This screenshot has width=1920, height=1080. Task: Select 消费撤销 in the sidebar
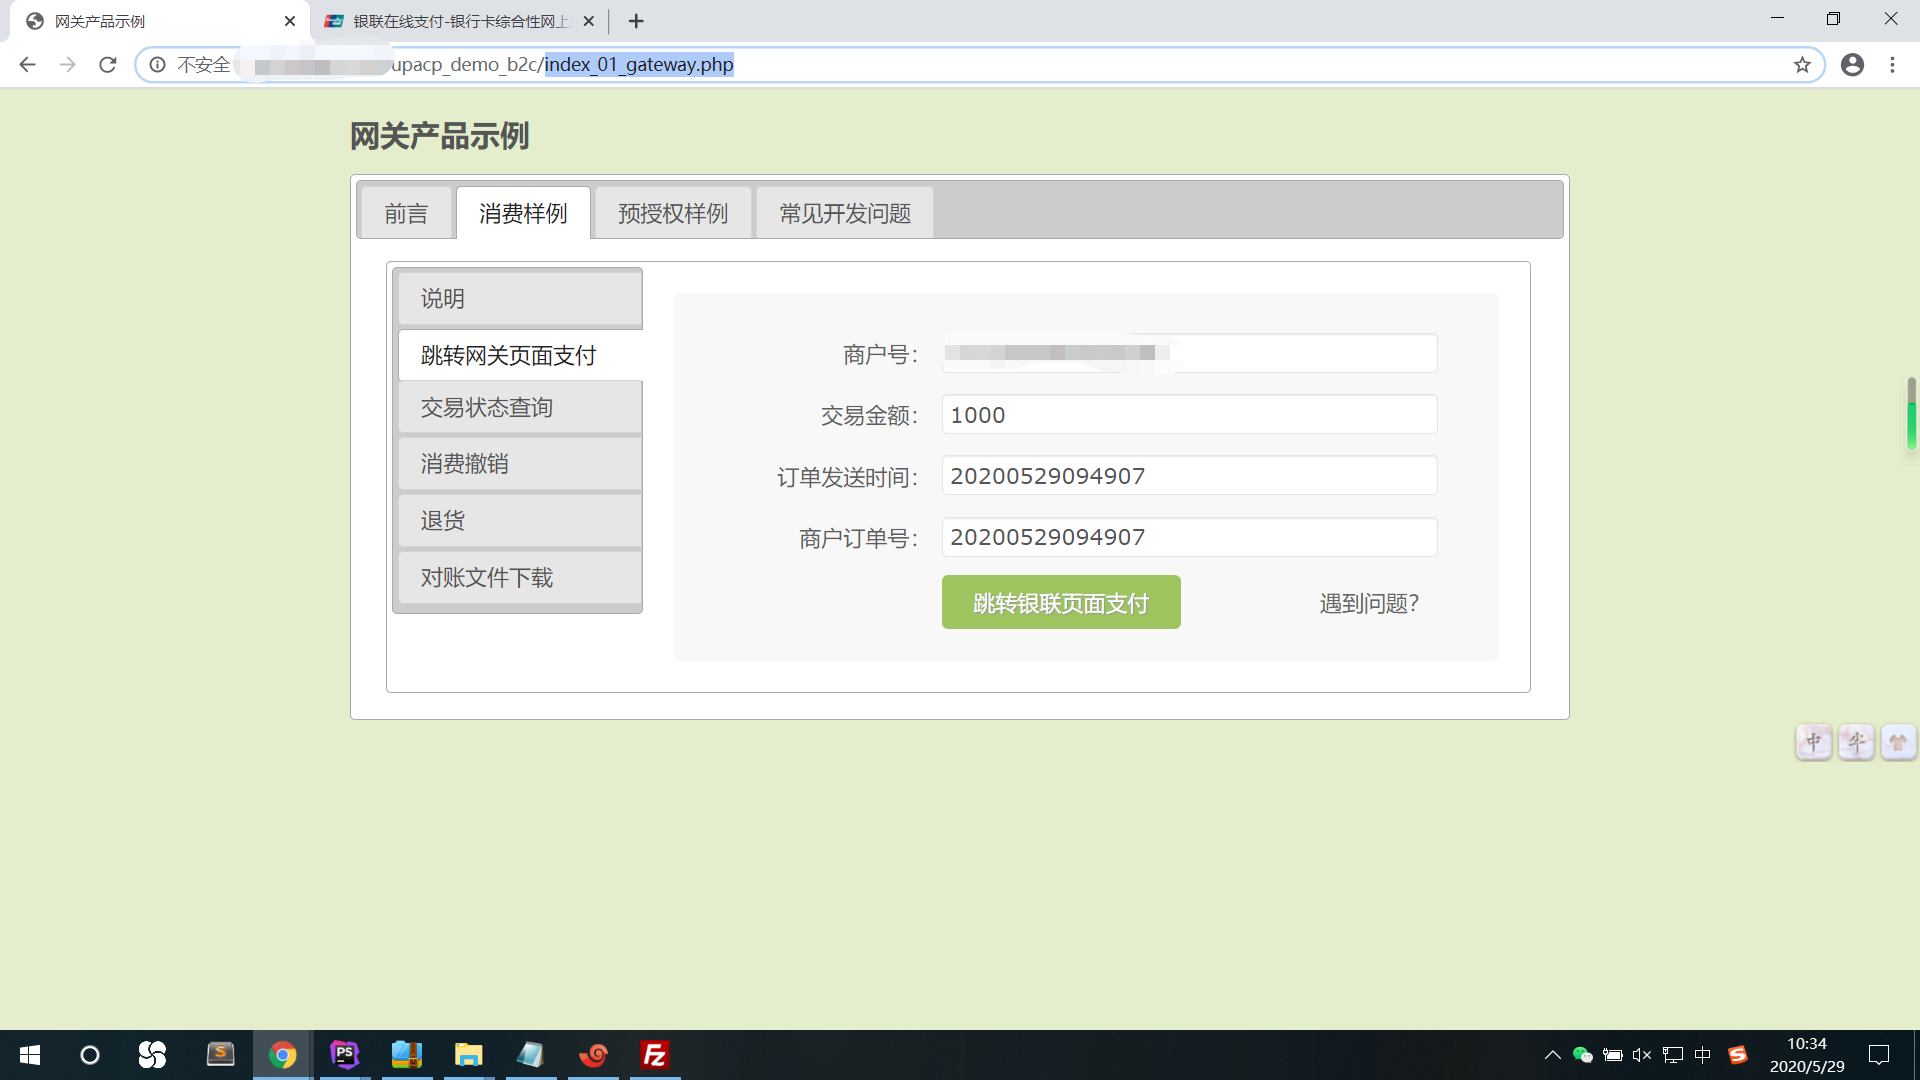[519, 464]
